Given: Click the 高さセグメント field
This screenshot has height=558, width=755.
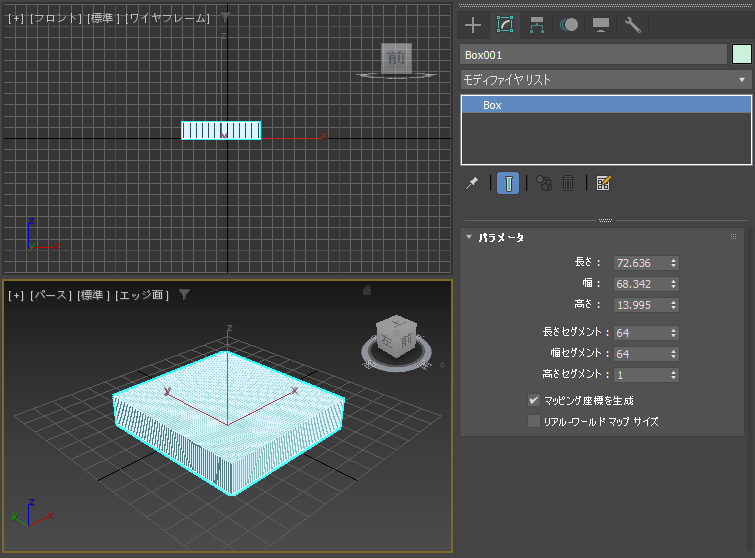Looking at the screenshot, I should coord(640,375).
